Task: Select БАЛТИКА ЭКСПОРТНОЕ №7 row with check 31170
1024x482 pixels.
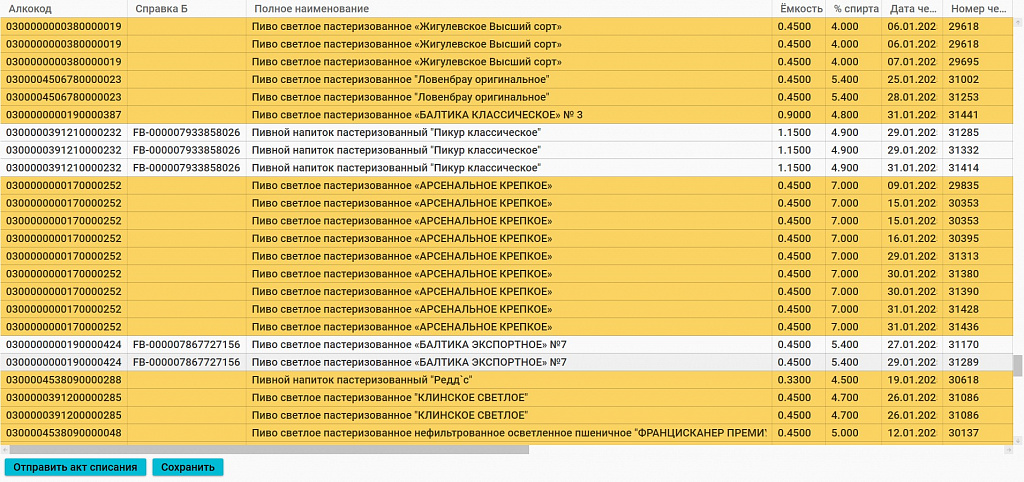Action: click(x=507, y=344)
